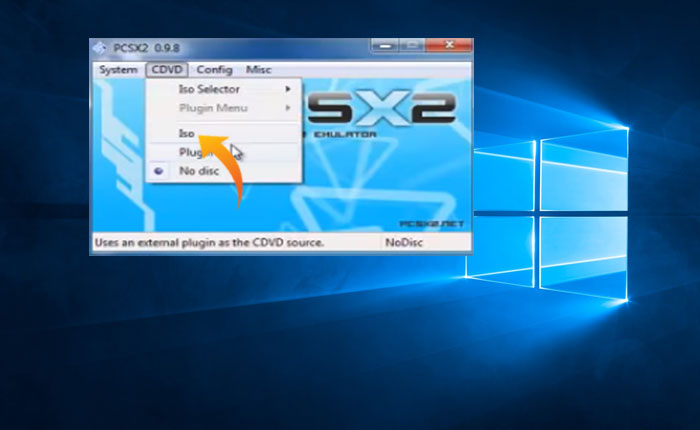Close the open CDVD menu in the menu bar
The image size is (700, 430).
click(x=167, y=70)
